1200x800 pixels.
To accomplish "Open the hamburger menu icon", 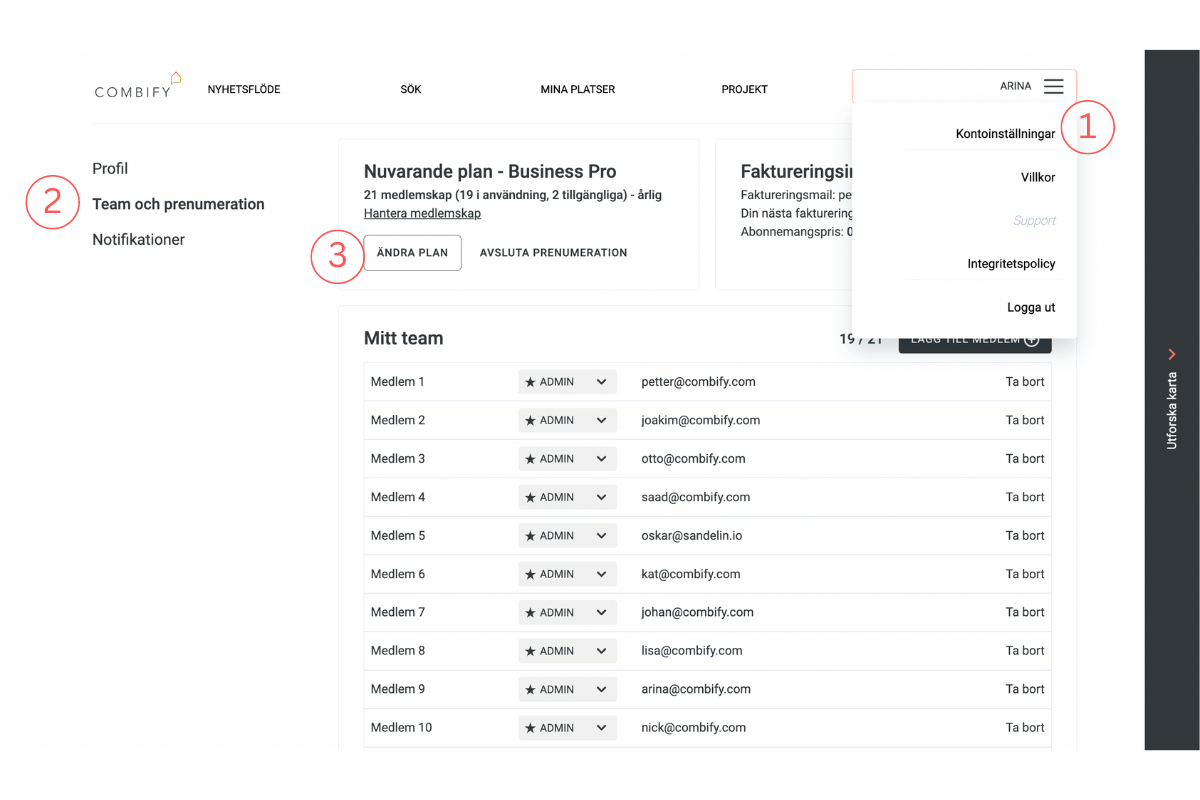I will click(1053, 87).
